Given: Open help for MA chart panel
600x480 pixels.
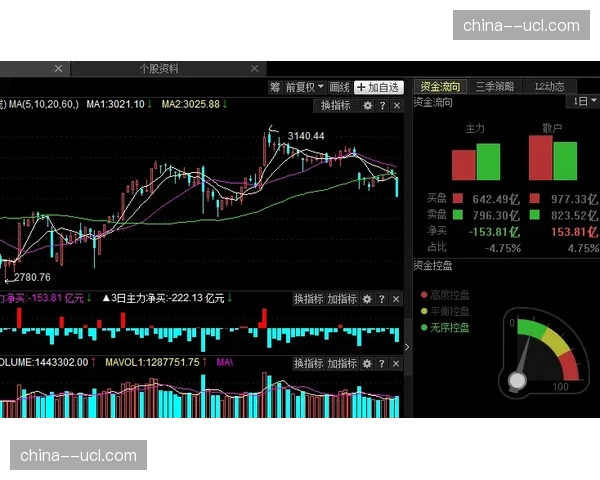Looking at the screenshot, I should point(382,106).
